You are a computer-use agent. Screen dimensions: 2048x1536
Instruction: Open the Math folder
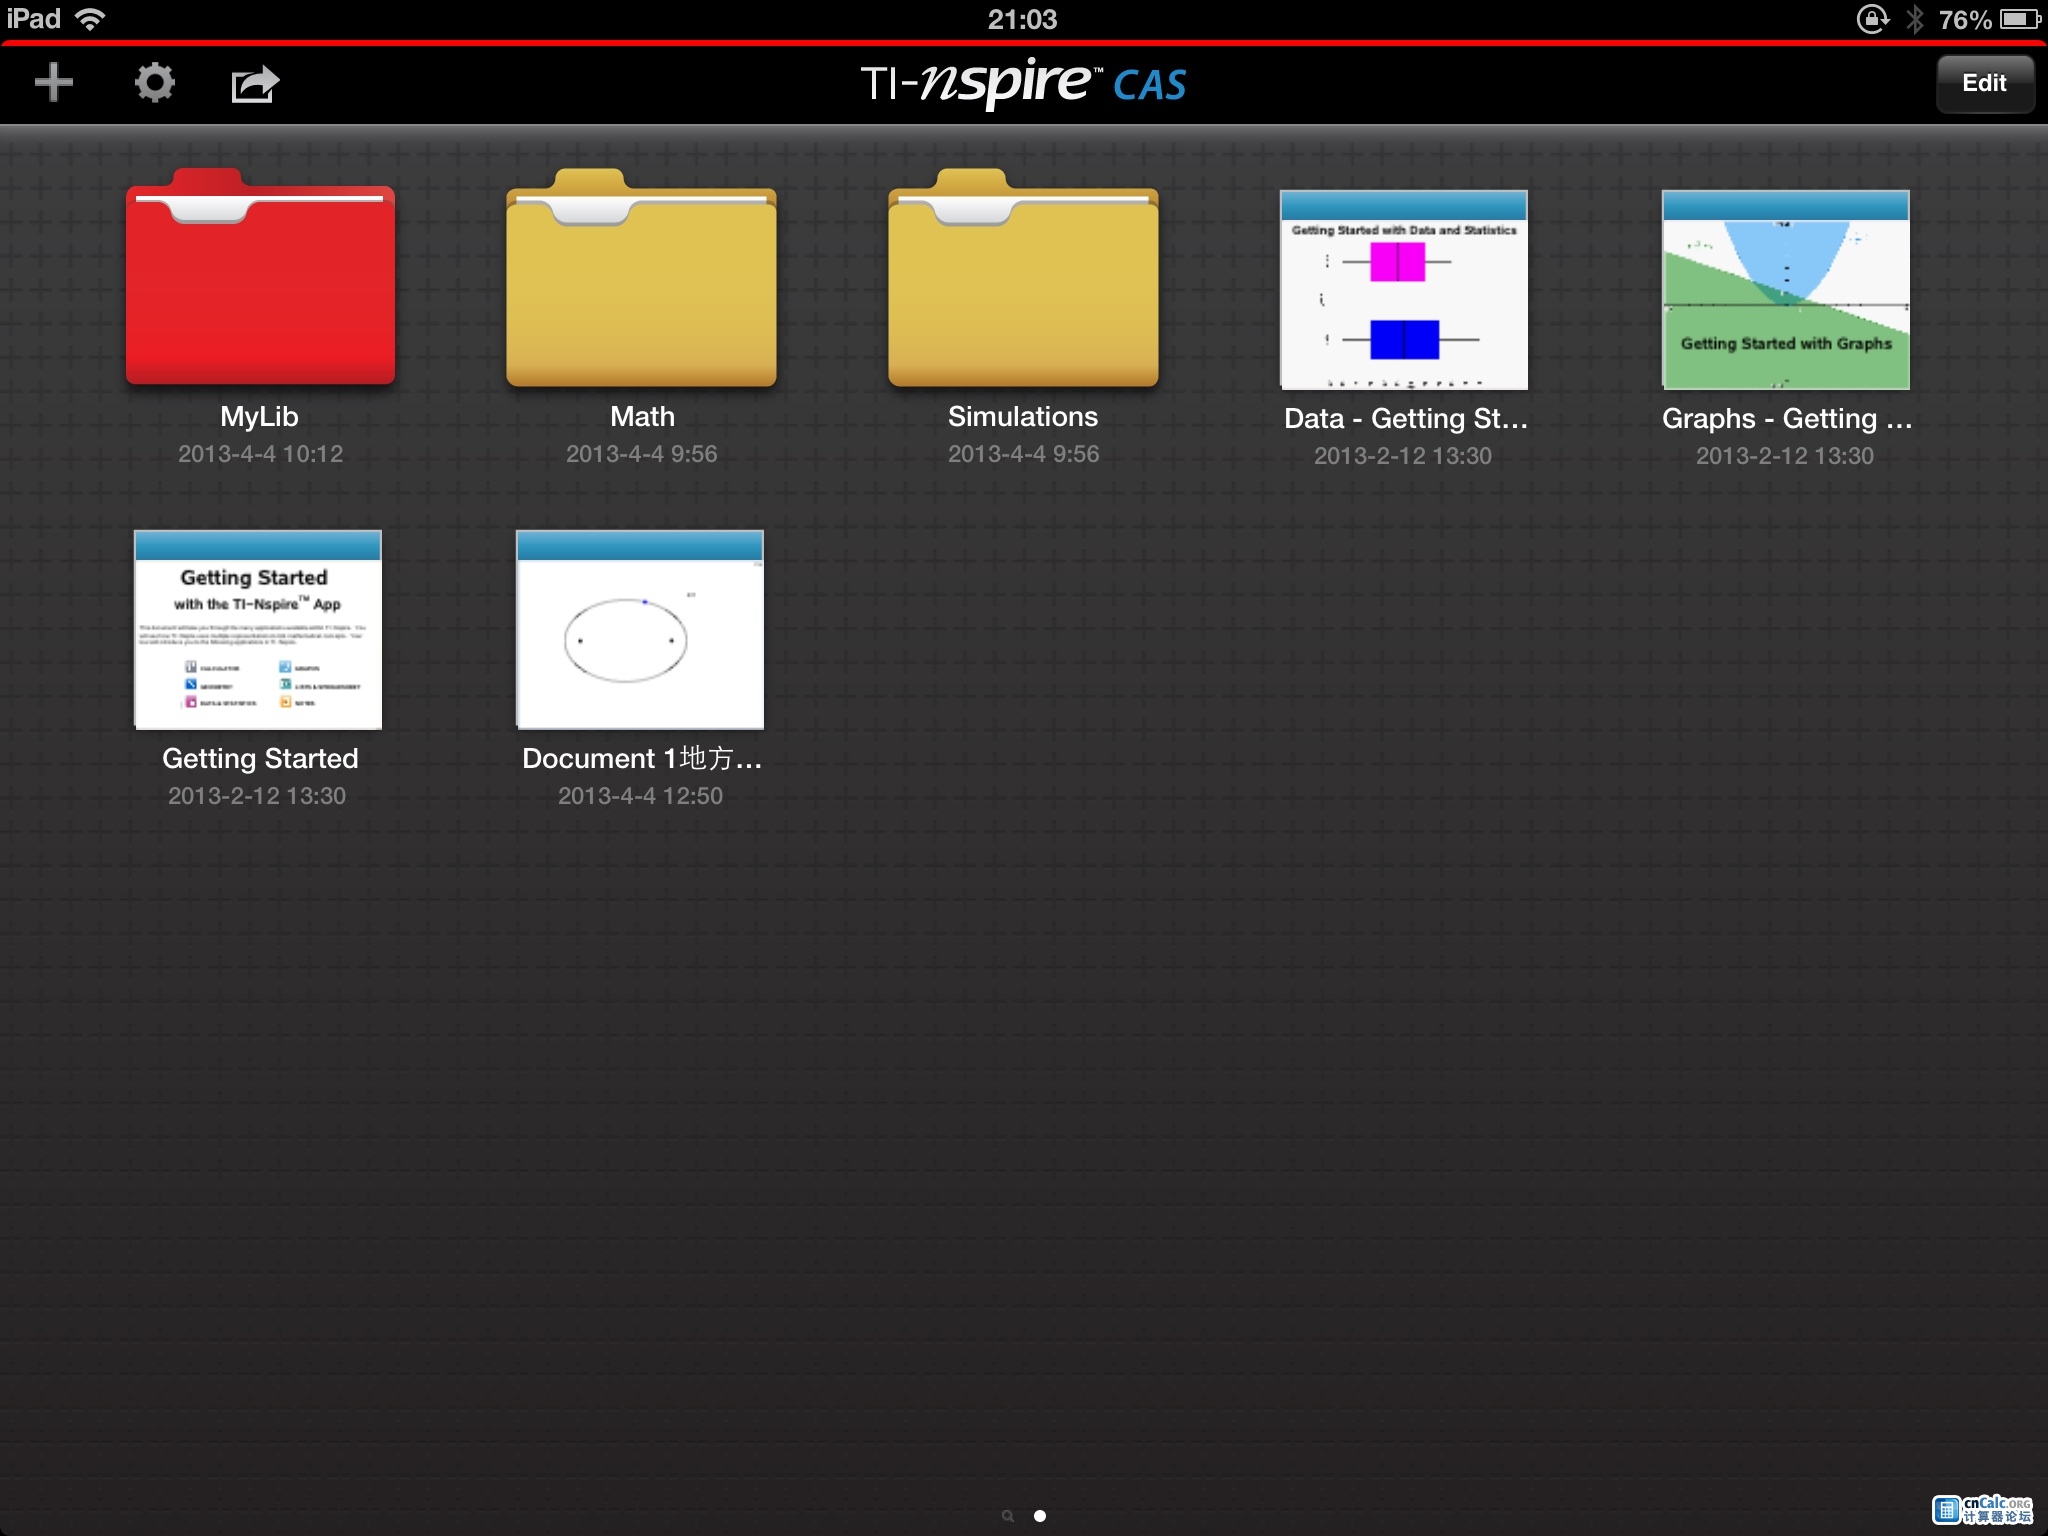pos(642,277)
